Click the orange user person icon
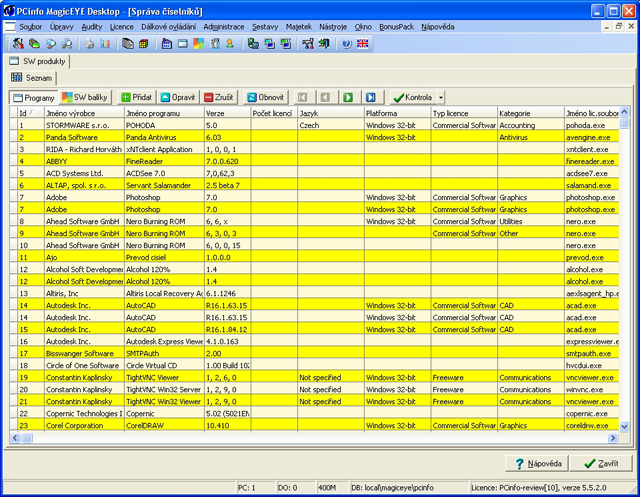The width and height of the screenshot is (640, 497). [x=230, y=43]
